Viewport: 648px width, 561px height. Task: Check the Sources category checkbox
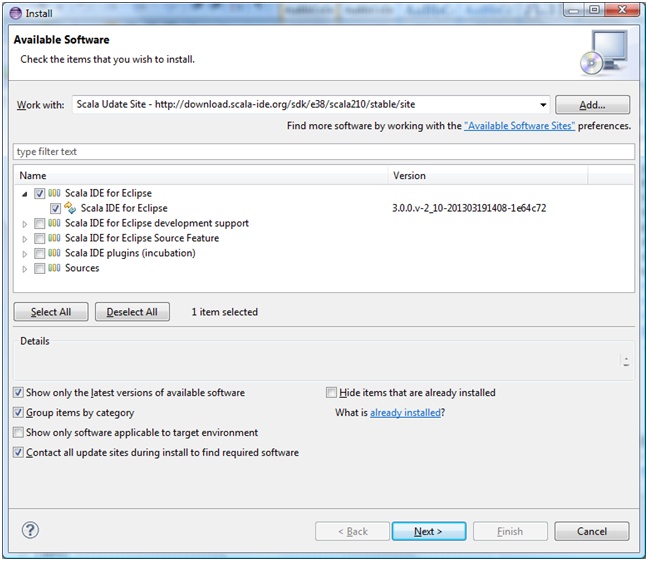(x=40, y=269)
